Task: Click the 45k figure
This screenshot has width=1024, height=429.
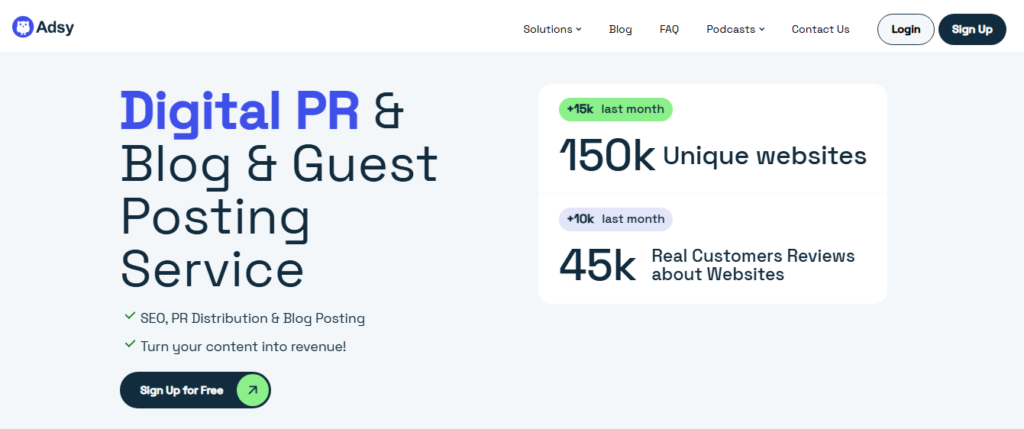Action: 597,264
